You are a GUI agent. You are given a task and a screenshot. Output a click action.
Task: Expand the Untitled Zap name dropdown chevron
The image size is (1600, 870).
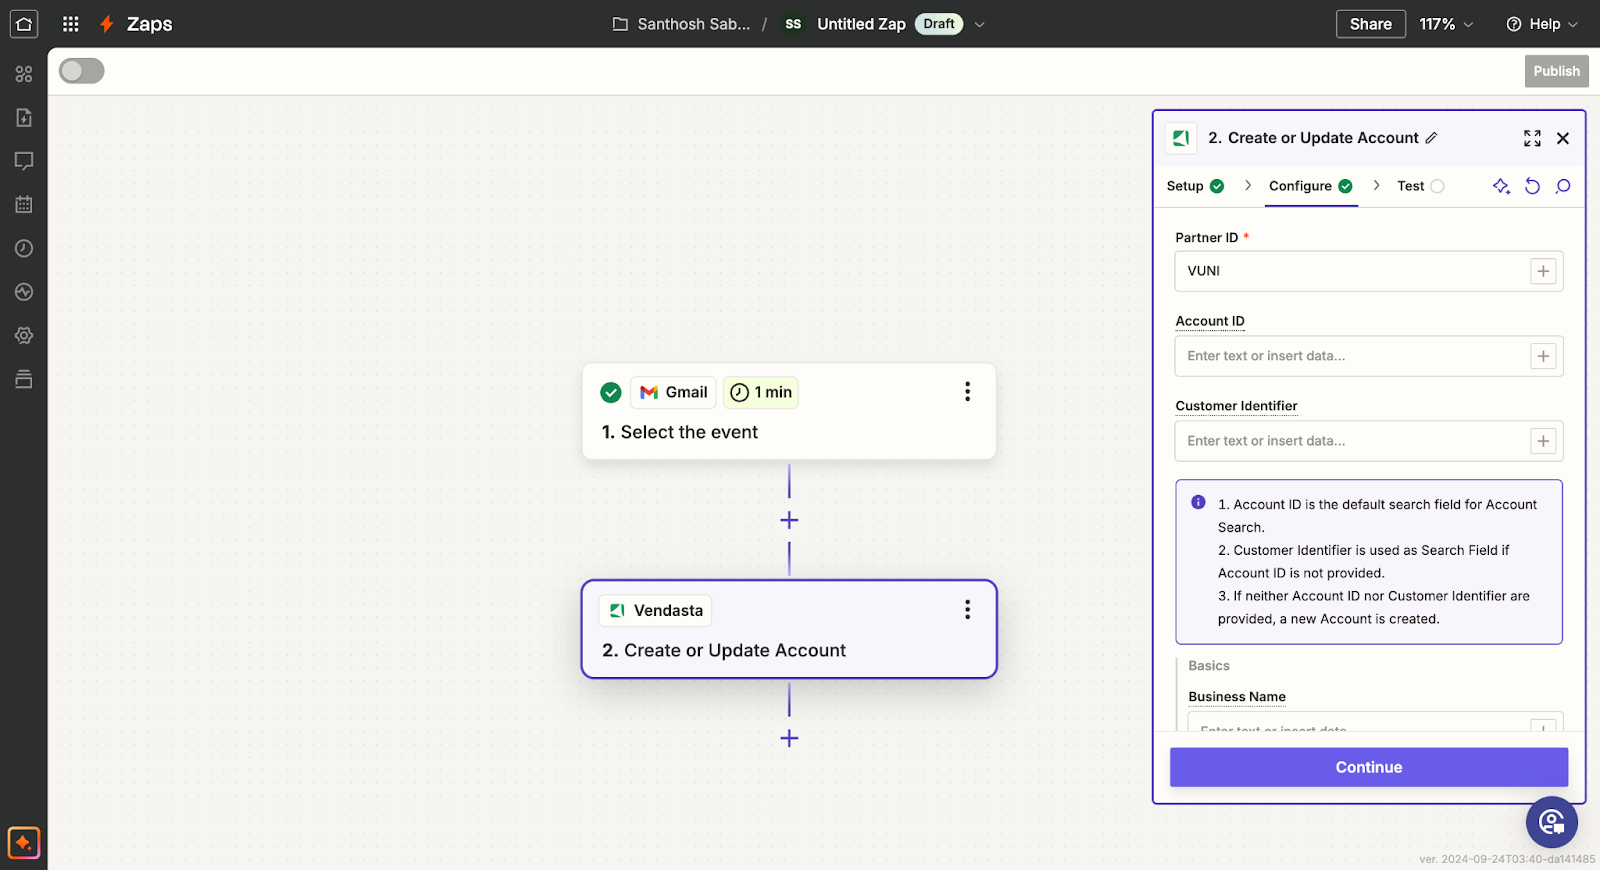(979, 24)
